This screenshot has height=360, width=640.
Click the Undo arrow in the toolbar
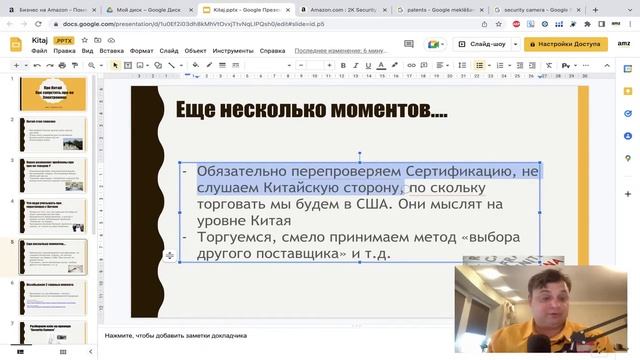(x=37, y=65)
